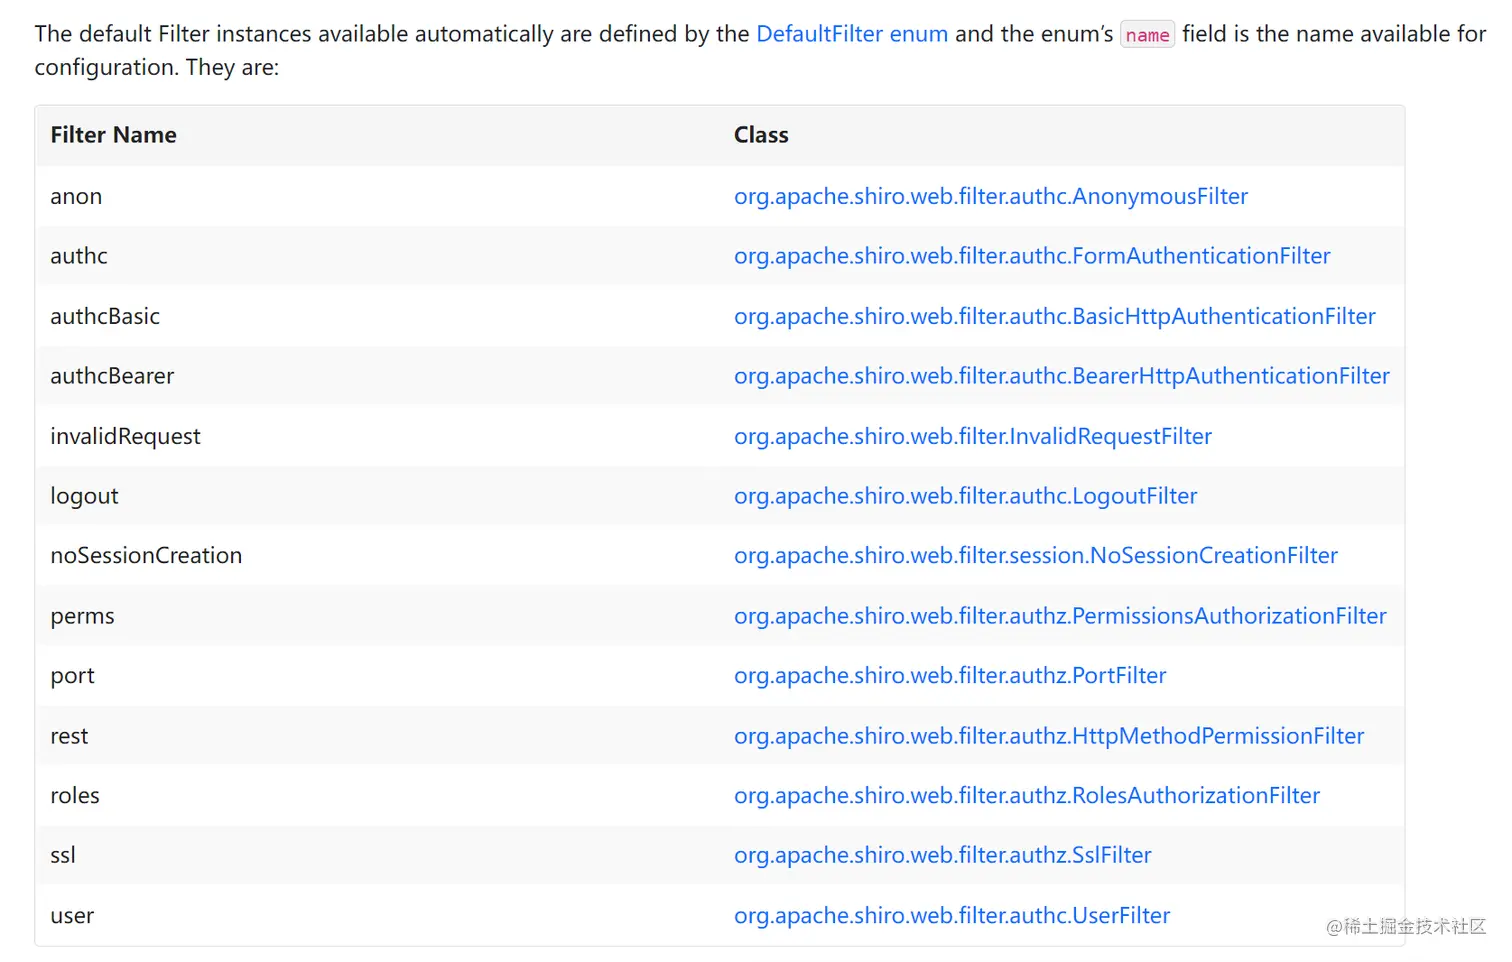Screen dimensions: 1512x962
Task: Open the NoSessionCreationFilter class link
Action: tap(1036, 555)
